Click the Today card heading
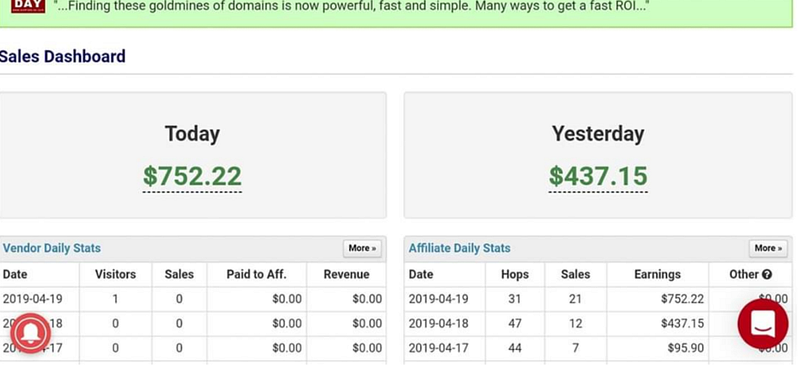The height and width of the screenshot is (365, 800). [x=192, y=134]
